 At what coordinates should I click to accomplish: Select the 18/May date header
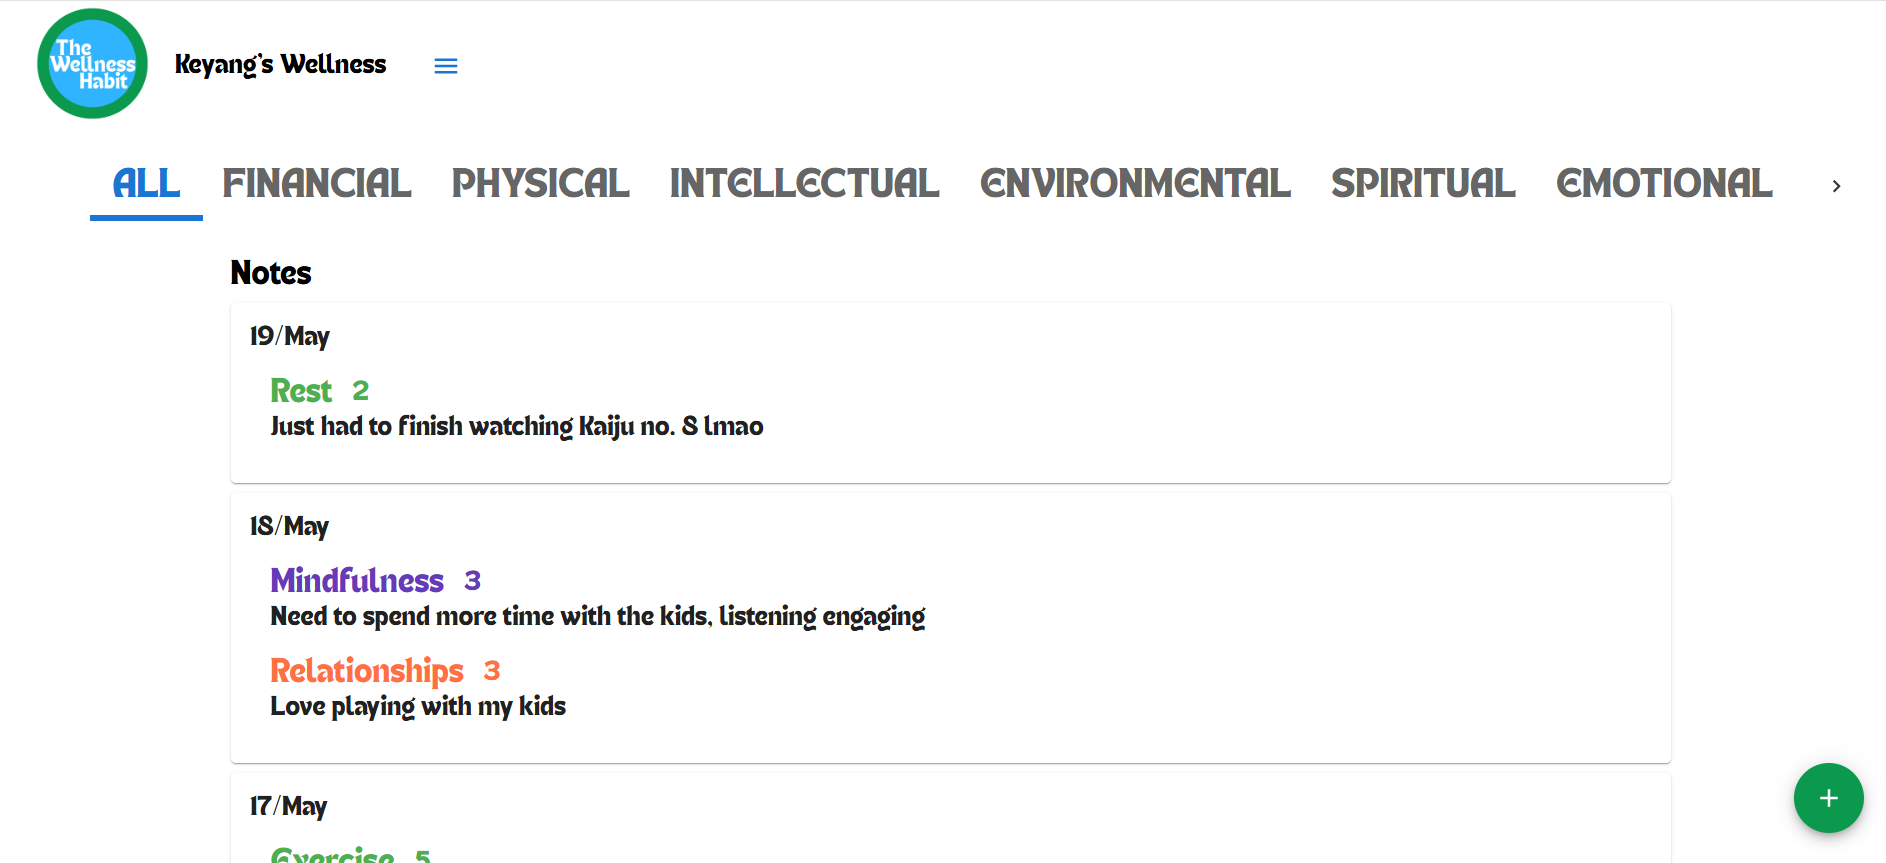point(289,526)
